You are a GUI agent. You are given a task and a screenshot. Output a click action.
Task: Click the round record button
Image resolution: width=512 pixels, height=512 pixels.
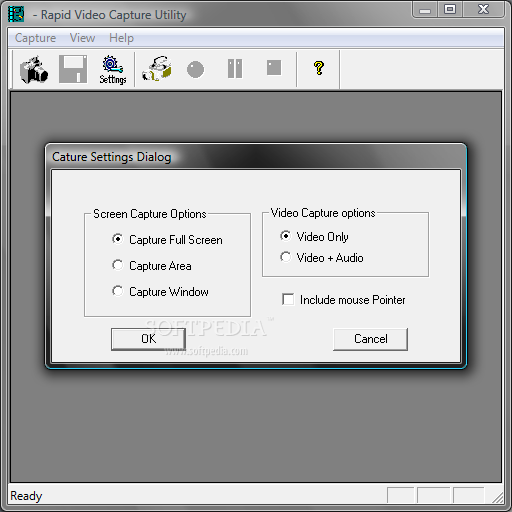195,69
